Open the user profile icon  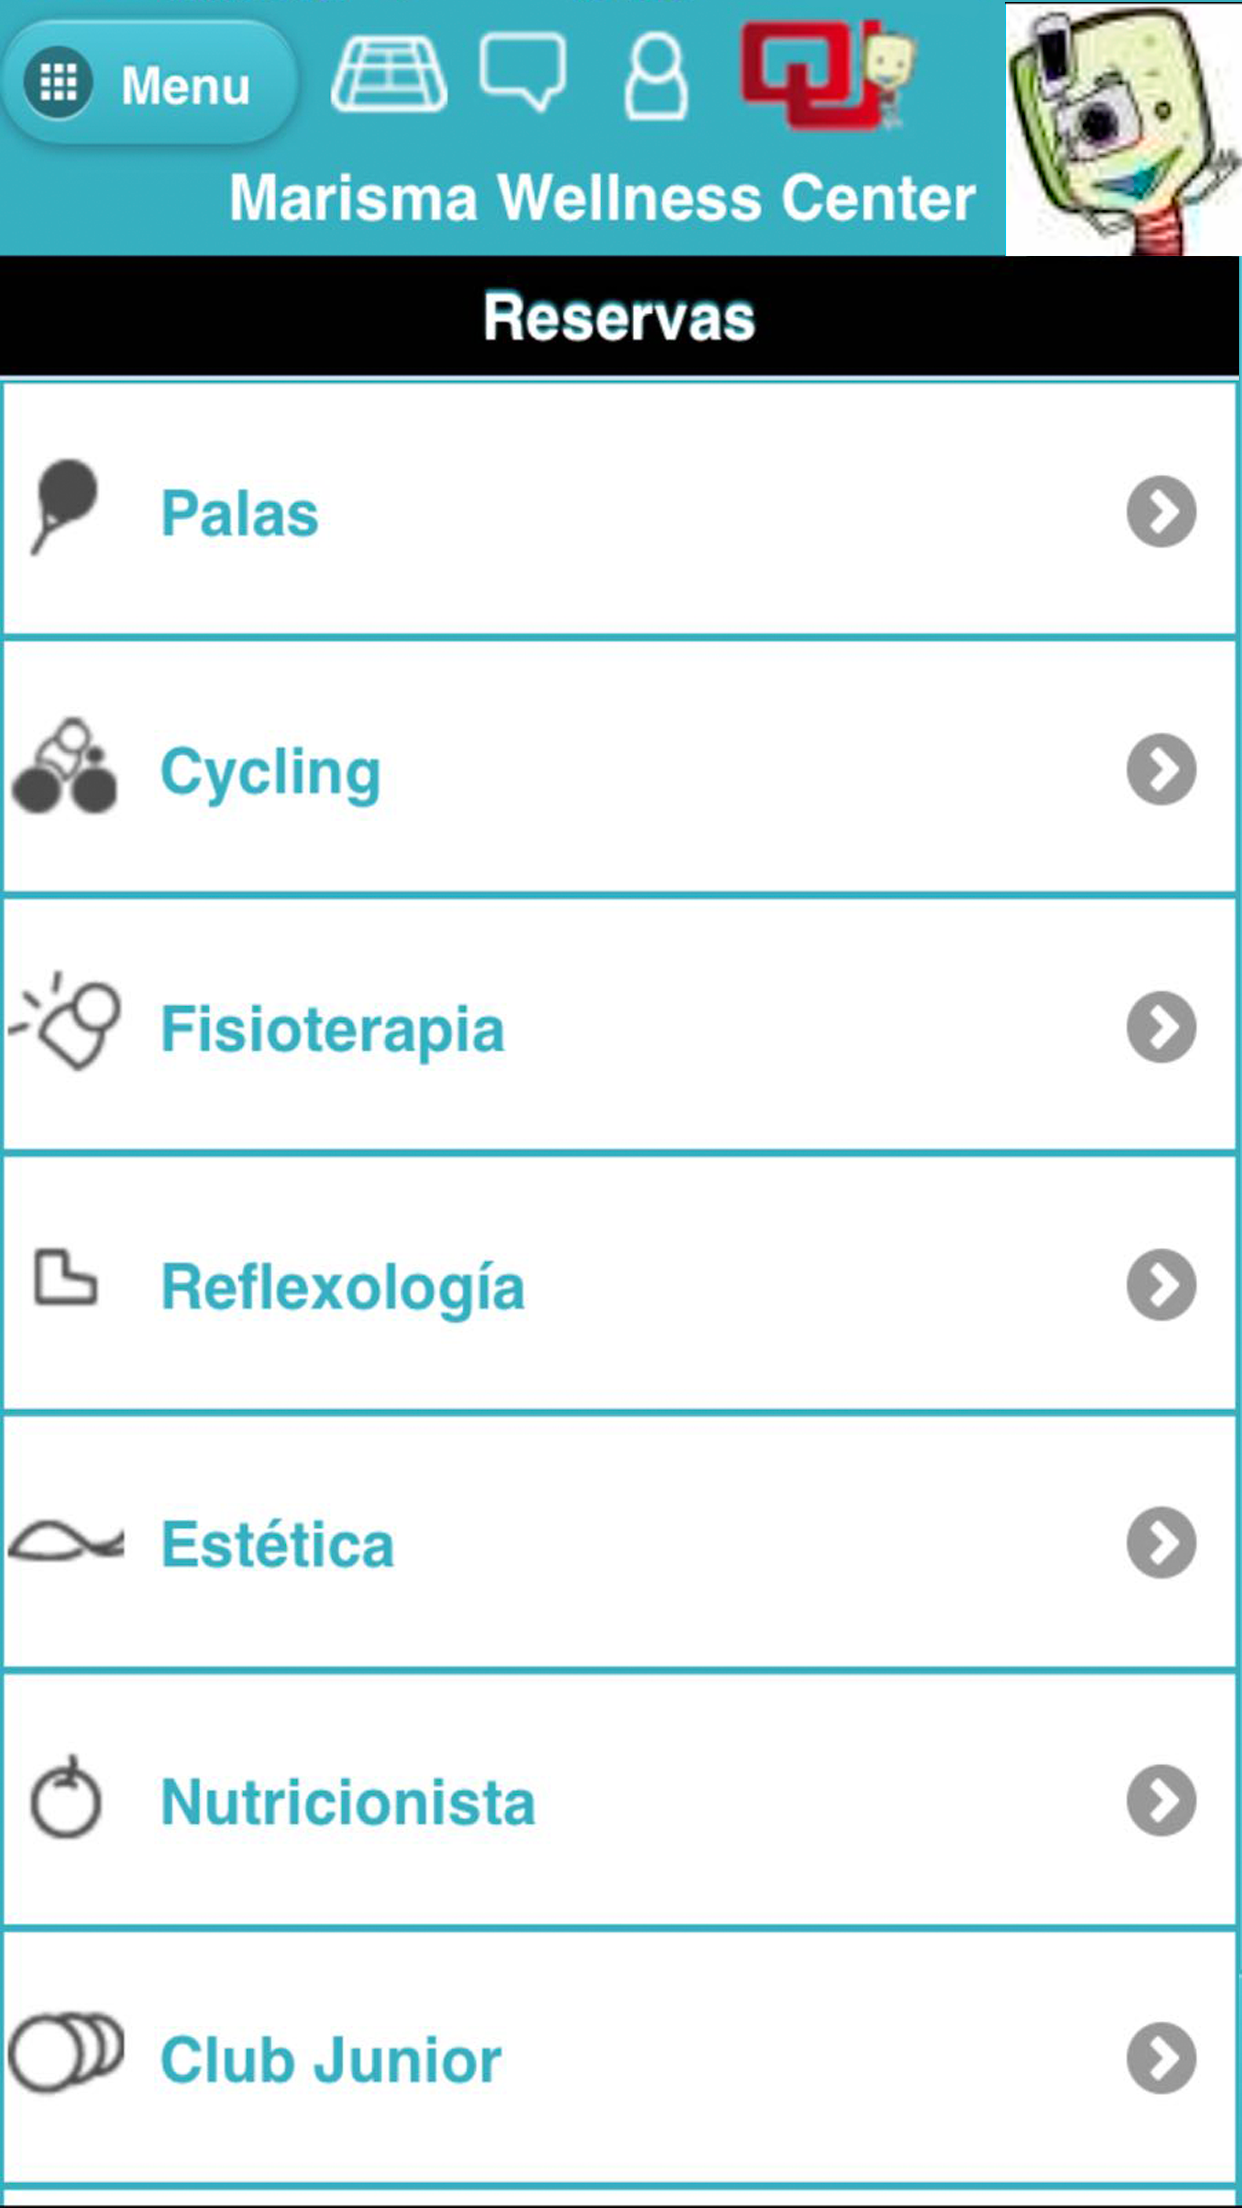coord(656,77)
